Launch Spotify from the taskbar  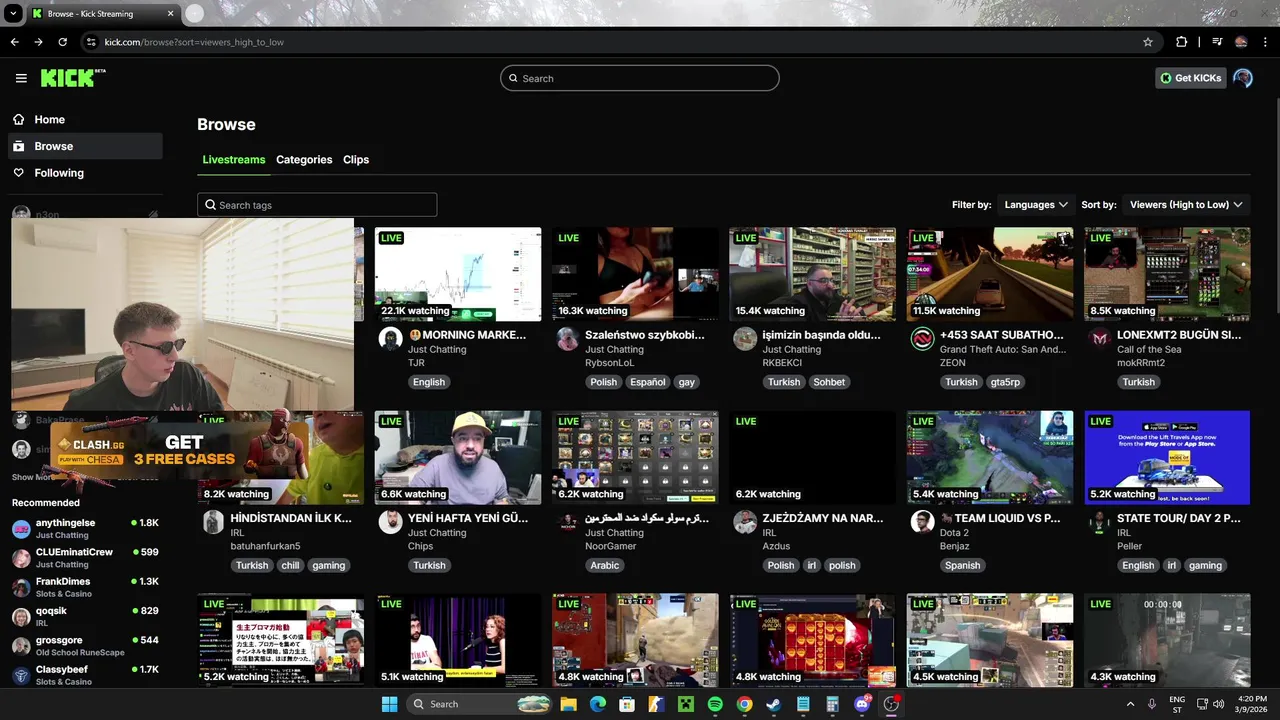click(715, 704)
